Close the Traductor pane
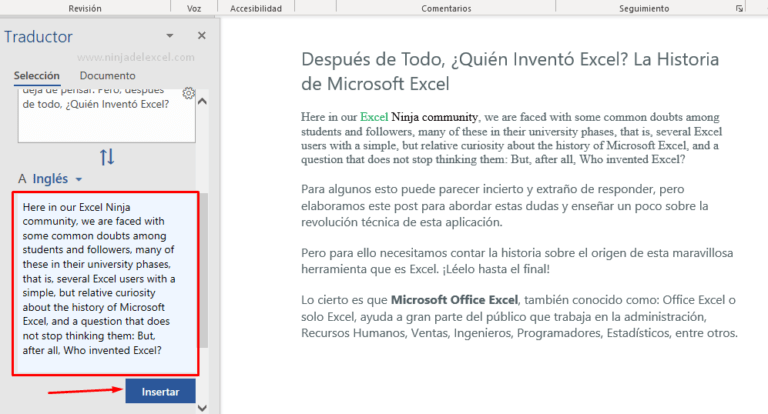This screenshot has width=768, height=414. [x=201, y=36]
